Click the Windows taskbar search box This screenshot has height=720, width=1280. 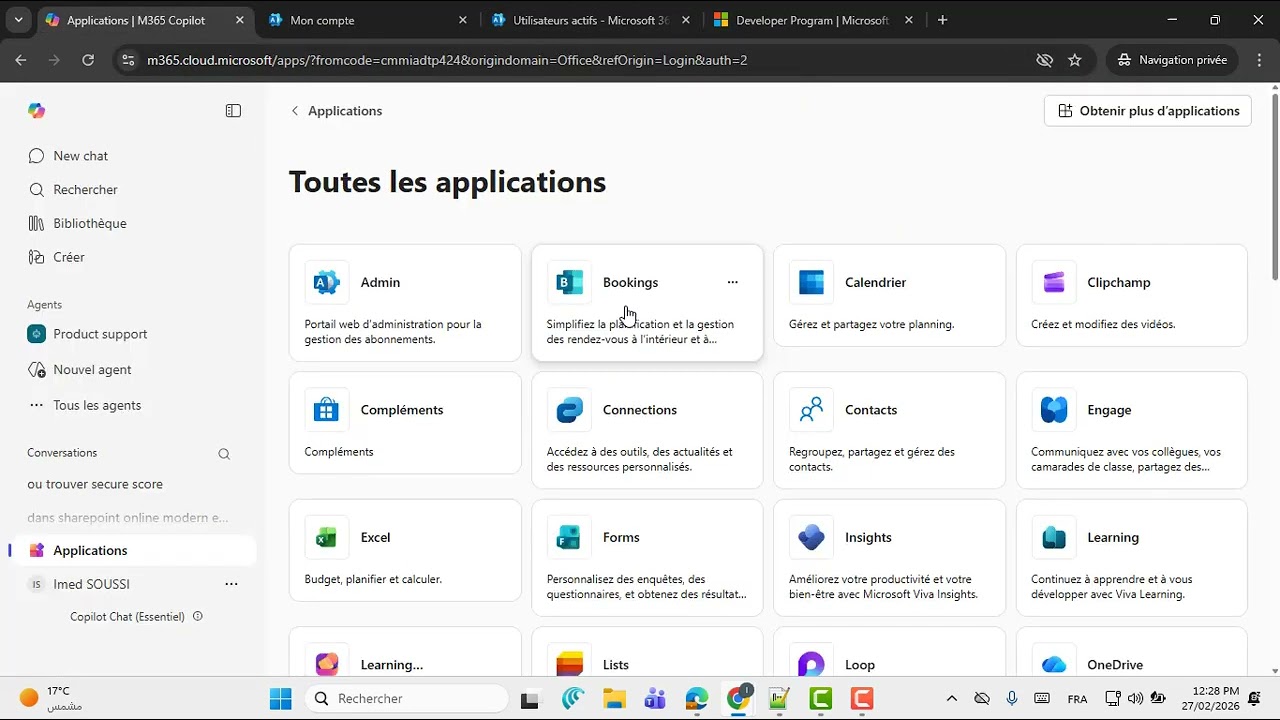406,698
